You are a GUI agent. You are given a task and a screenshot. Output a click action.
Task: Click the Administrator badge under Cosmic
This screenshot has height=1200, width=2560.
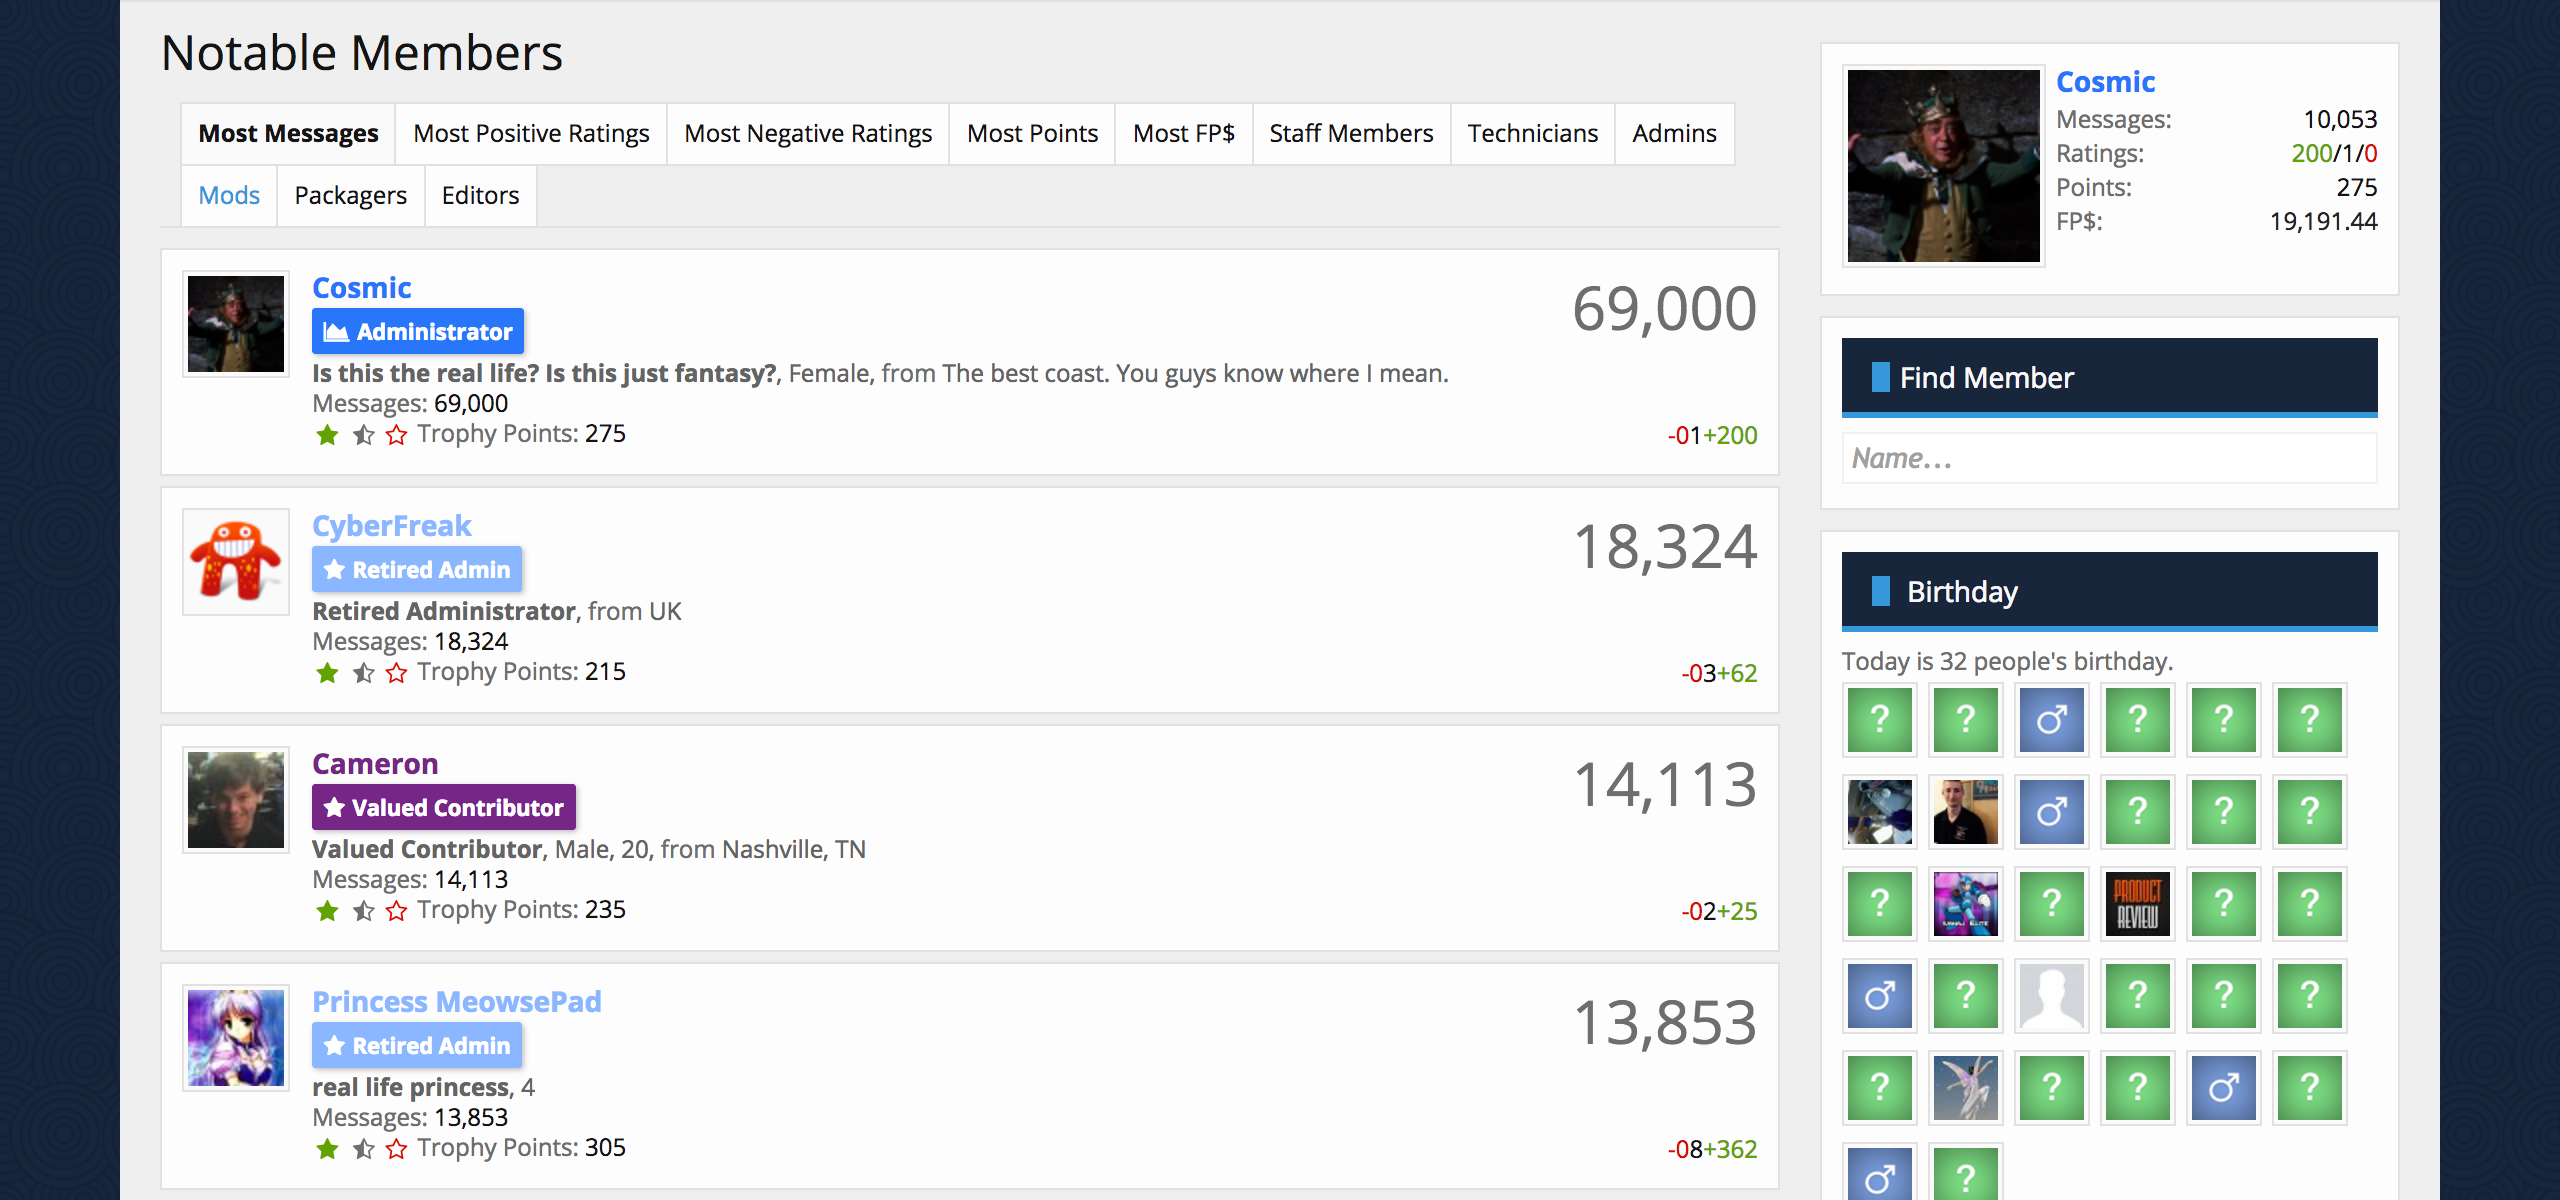pyautogui.click(x=417, y=331)
